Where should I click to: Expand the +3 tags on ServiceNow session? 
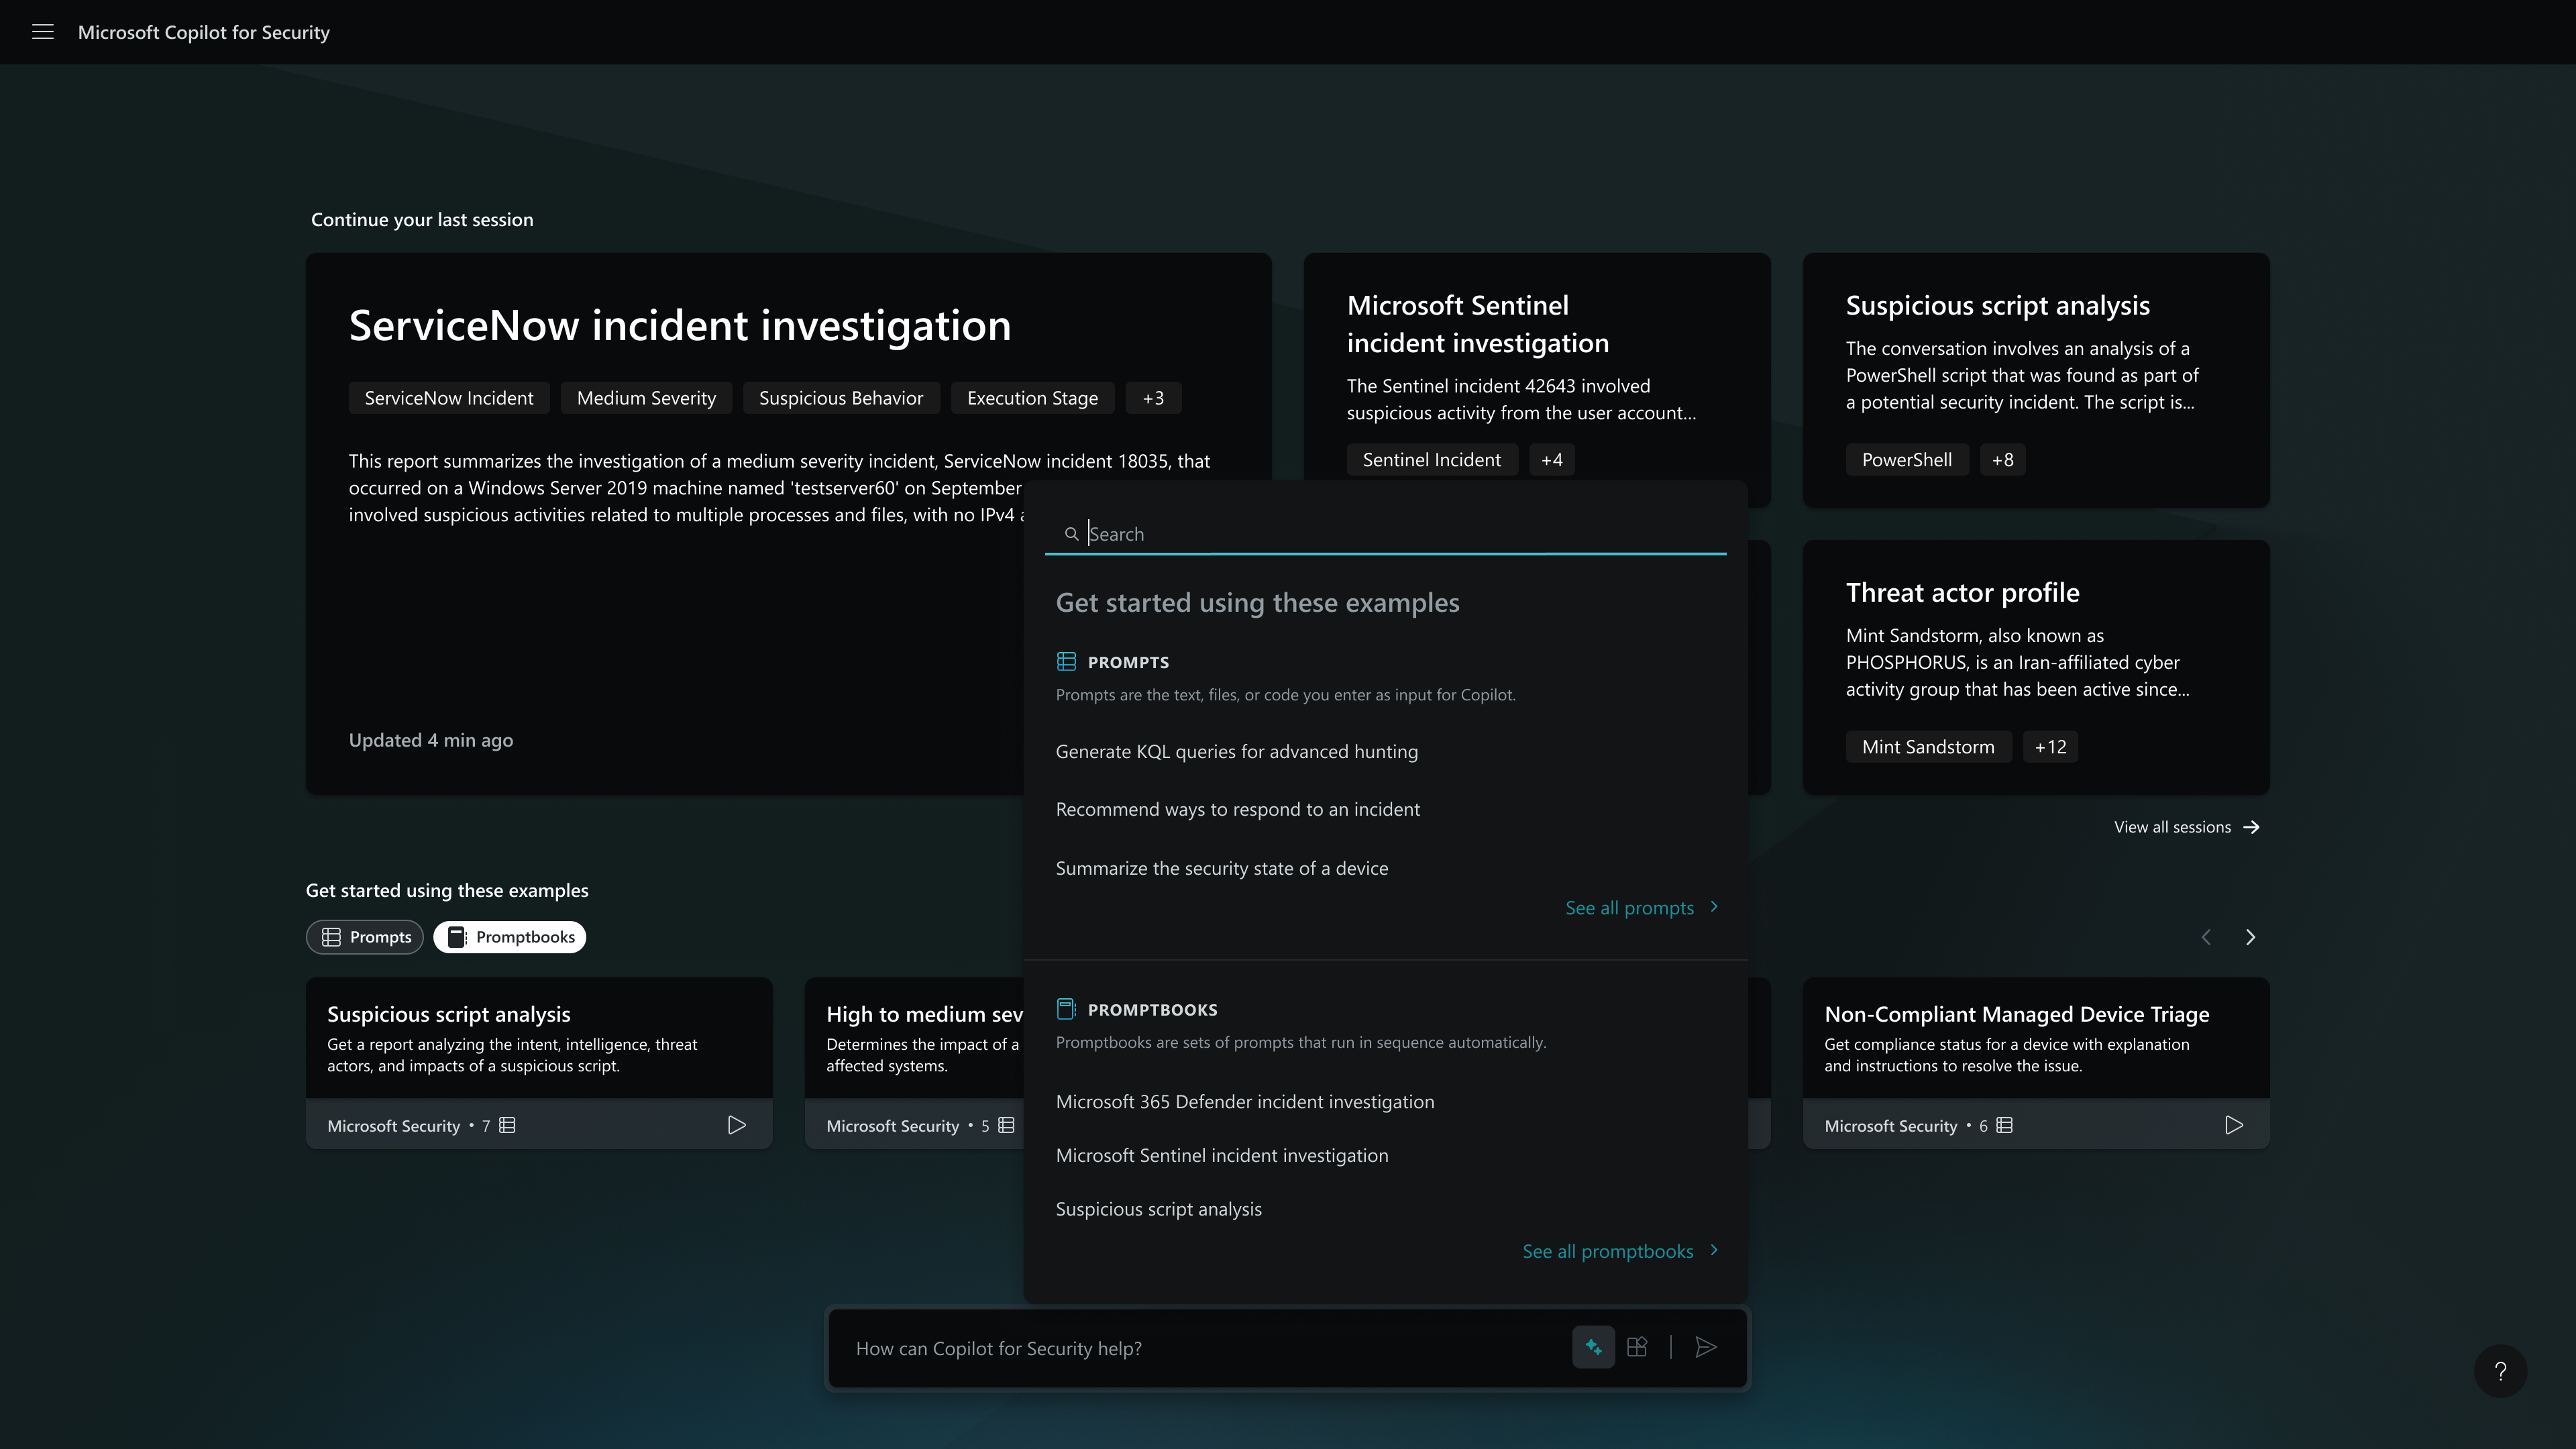pyautogui.click(x=1153, y=398)
